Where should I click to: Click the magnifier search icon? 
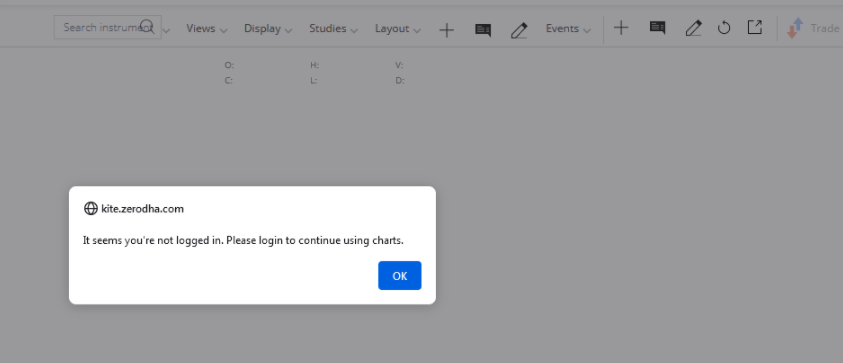pyautogui.click(x=147, y=26)
